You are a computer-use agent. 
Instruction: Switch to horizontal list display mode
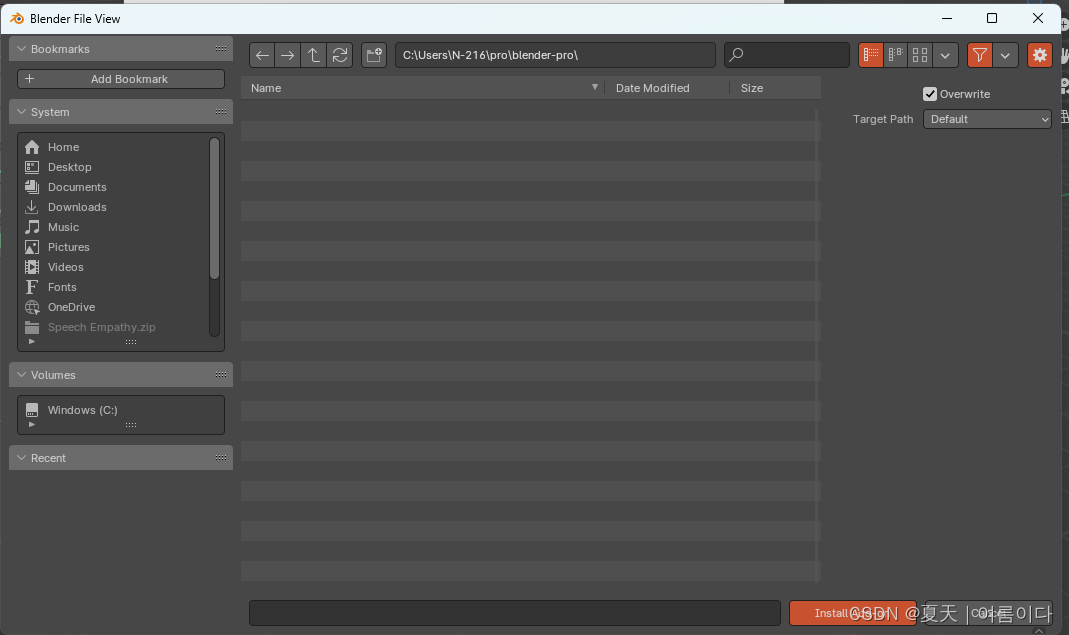[896, 55]
